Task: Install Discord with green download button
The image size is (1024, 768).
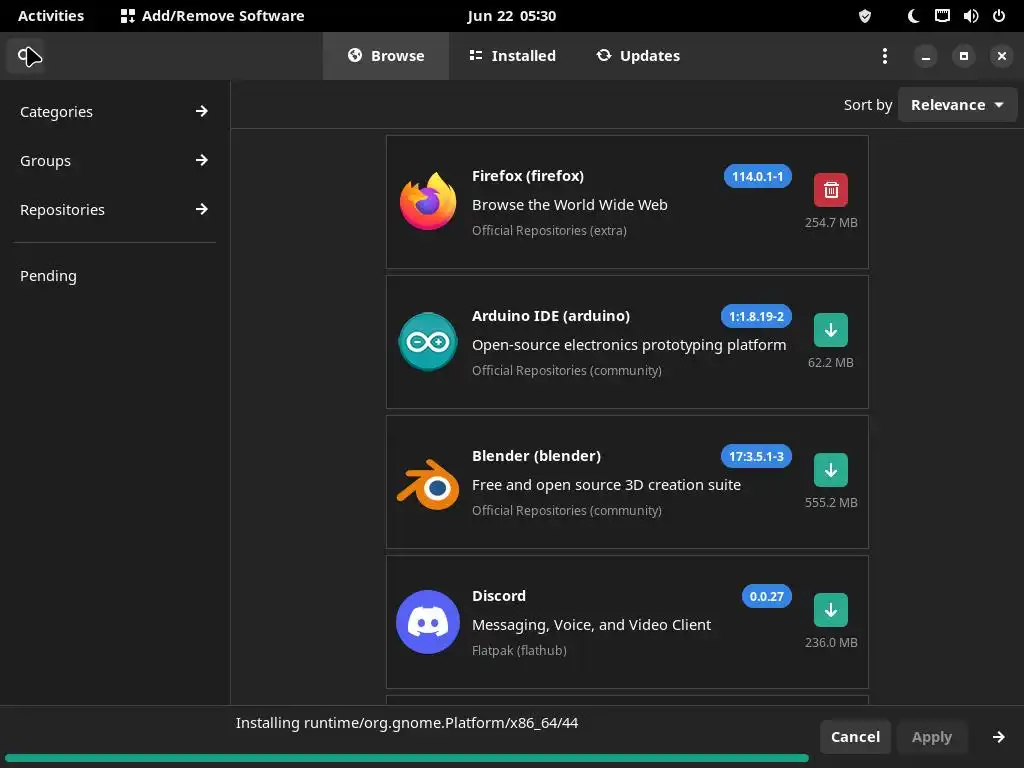Action: click(x=831, y=610)
